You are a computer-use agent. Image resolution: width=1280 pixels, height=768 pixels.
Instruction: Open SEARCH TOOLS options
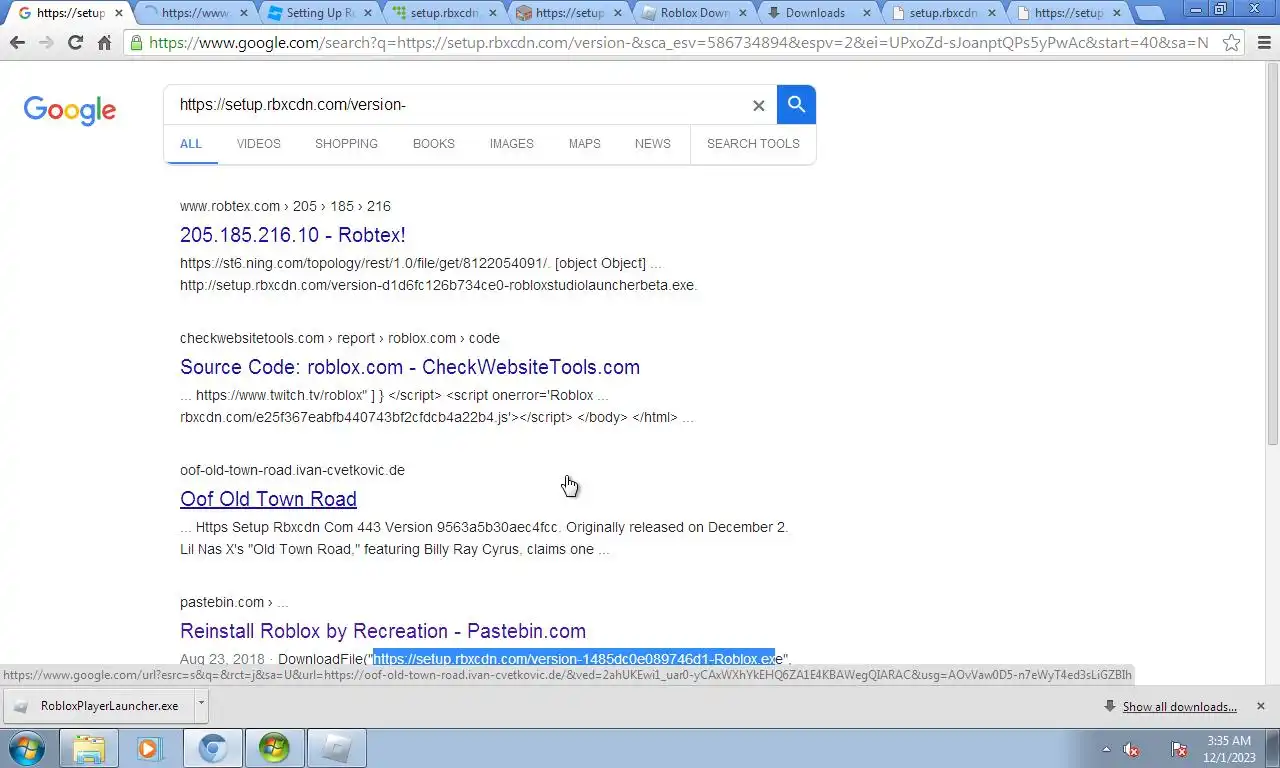tap(753, 144)
